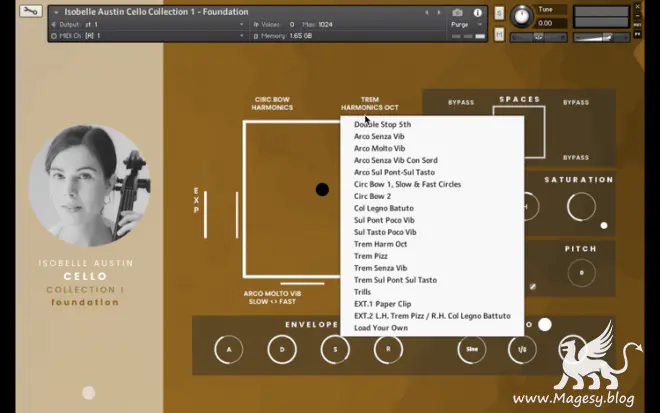Toggle the lower right Spaces BYPASS
Viewport: 660px width, 413px height.
[576, 157]
